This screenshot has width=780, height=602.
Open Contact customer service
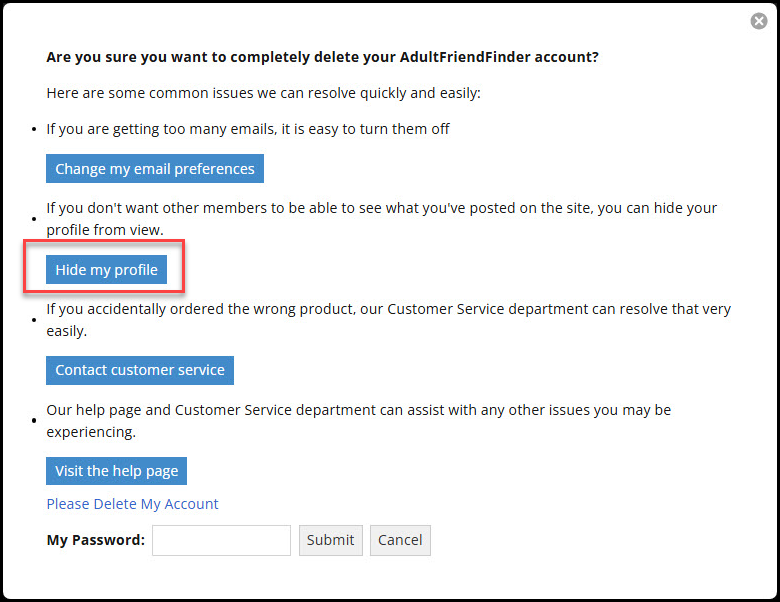point(140,370)
